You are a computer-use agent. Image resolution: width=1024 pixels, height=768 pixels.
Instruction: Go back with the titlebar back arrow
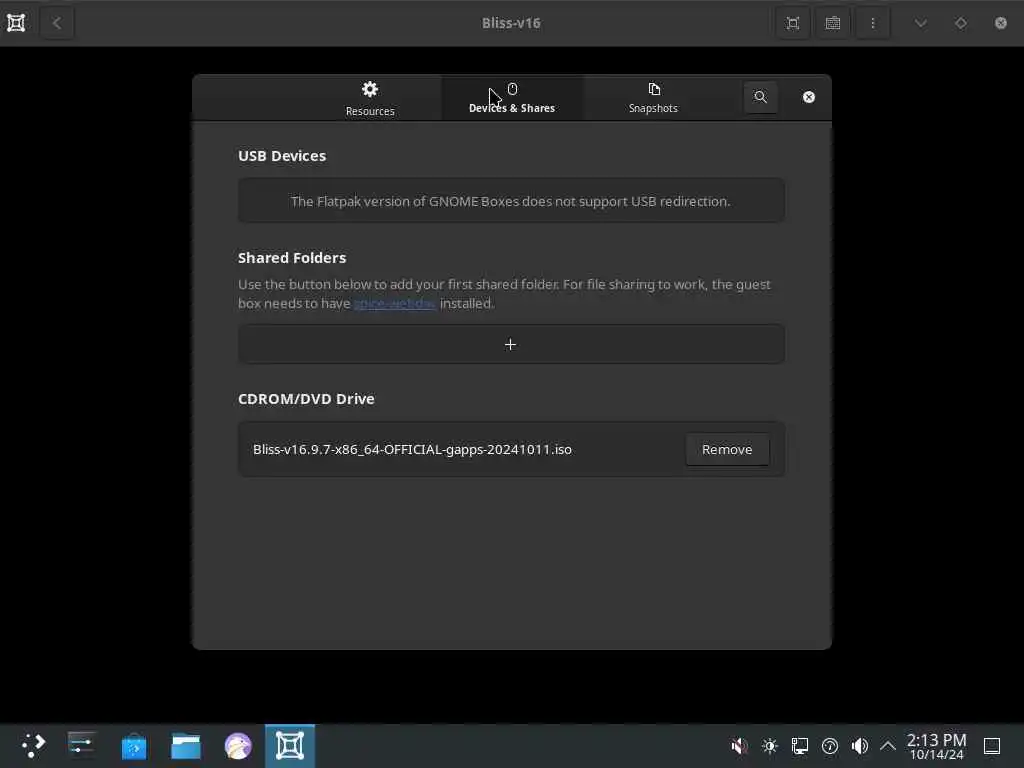[57, 23]
